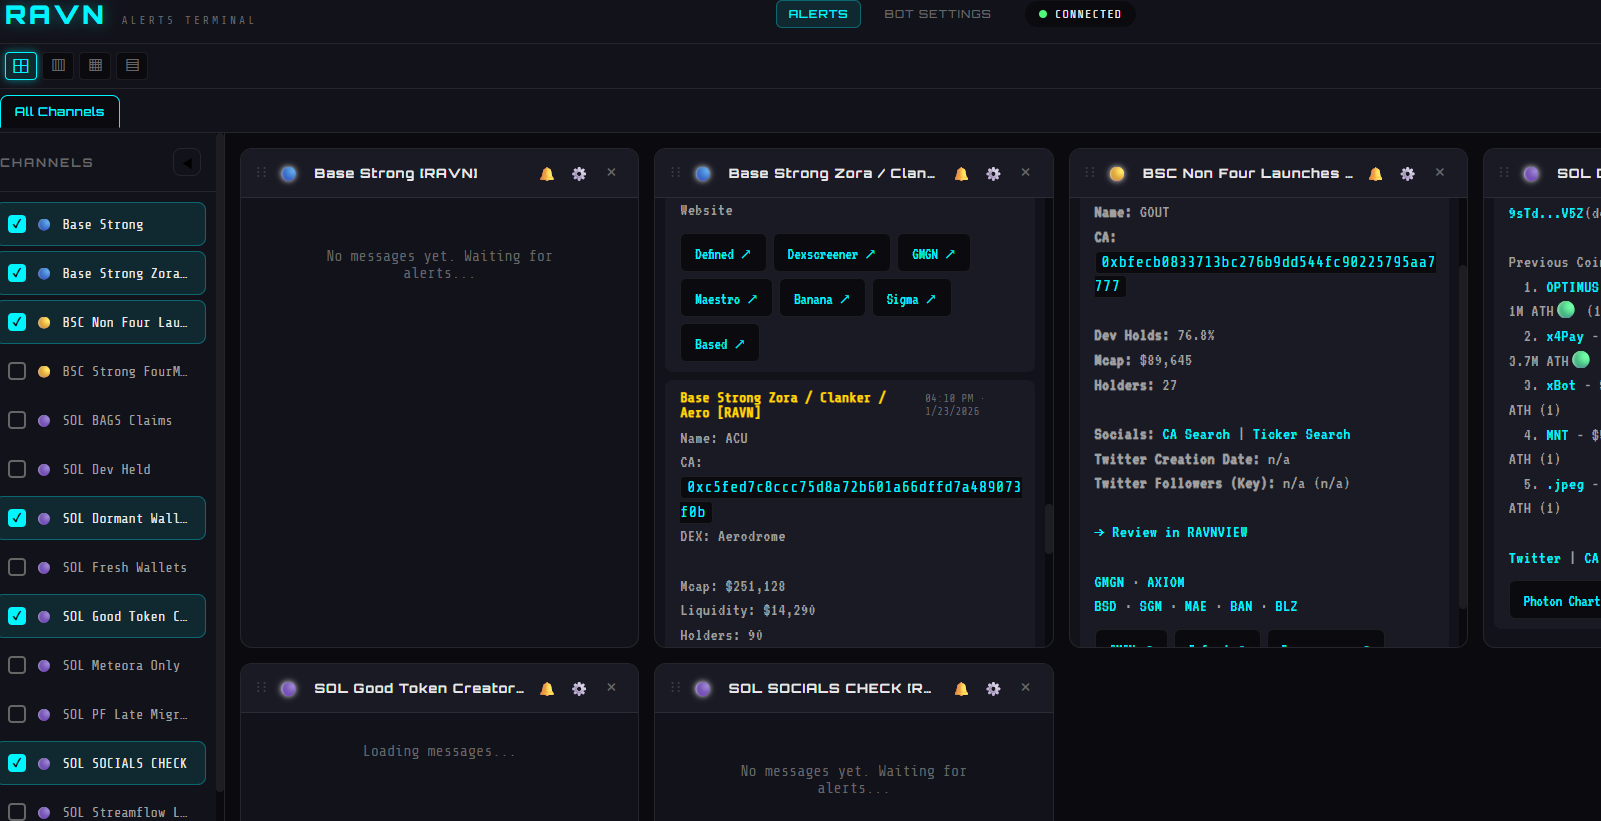Switch to the stacked rows layout
The image size is (1601, 821).
(132, 66)
